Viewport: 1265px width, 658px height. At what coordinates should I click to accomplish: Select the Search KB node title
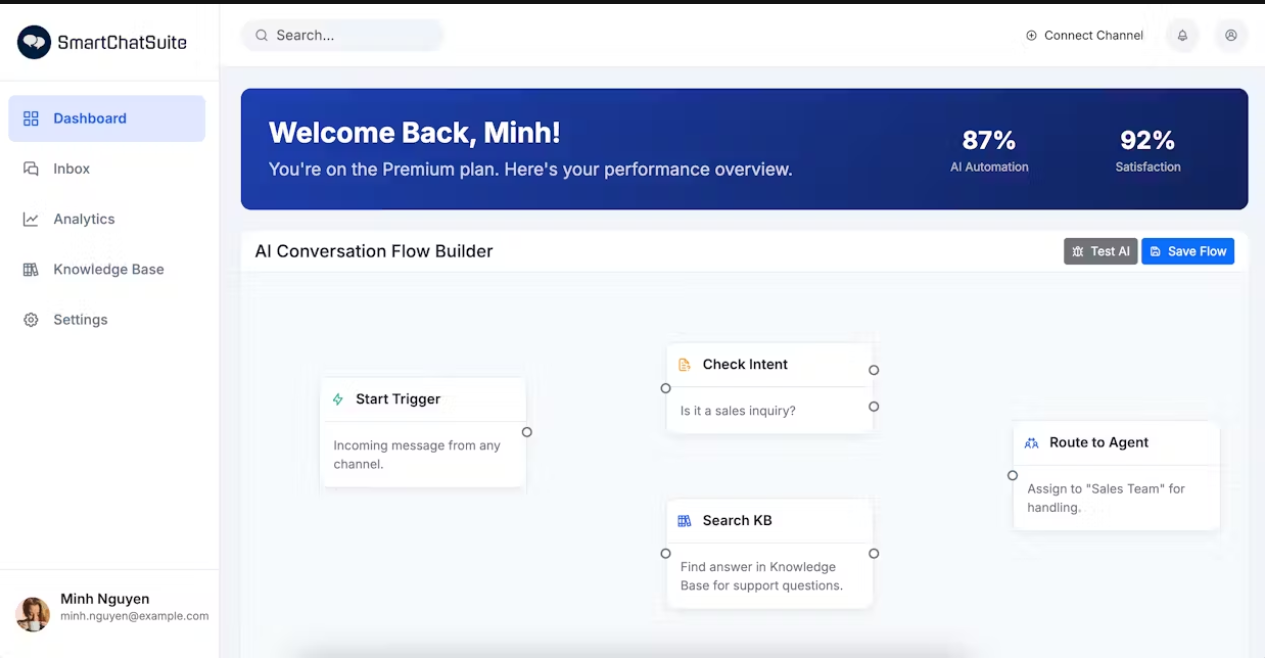pos(737,521)
